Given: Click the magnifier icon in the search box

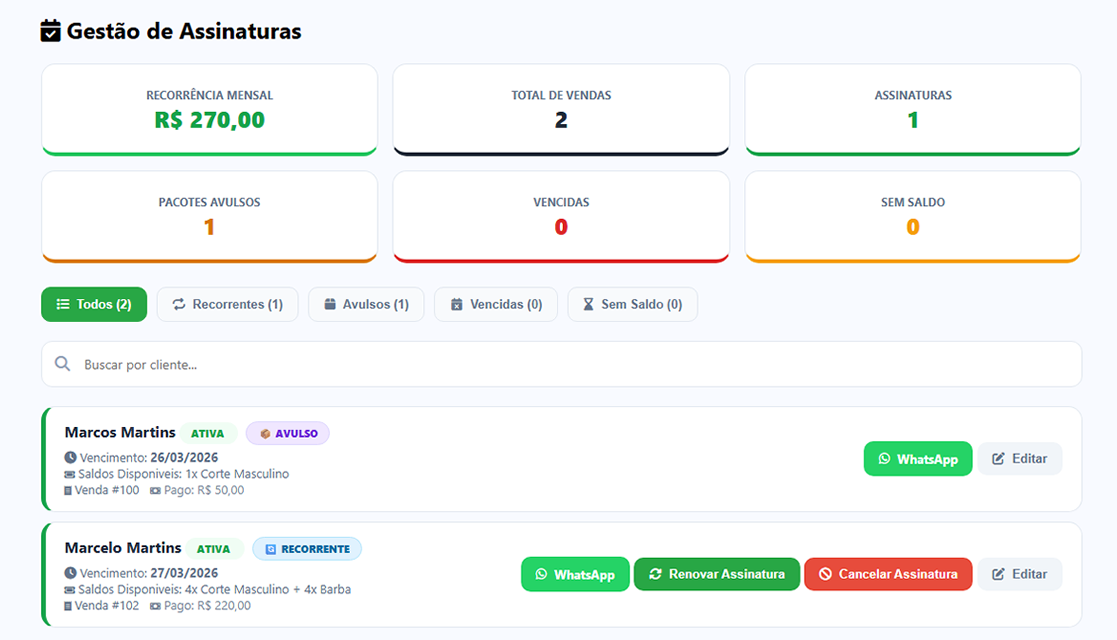Looking at the screenshot, I should coord(63,364).
